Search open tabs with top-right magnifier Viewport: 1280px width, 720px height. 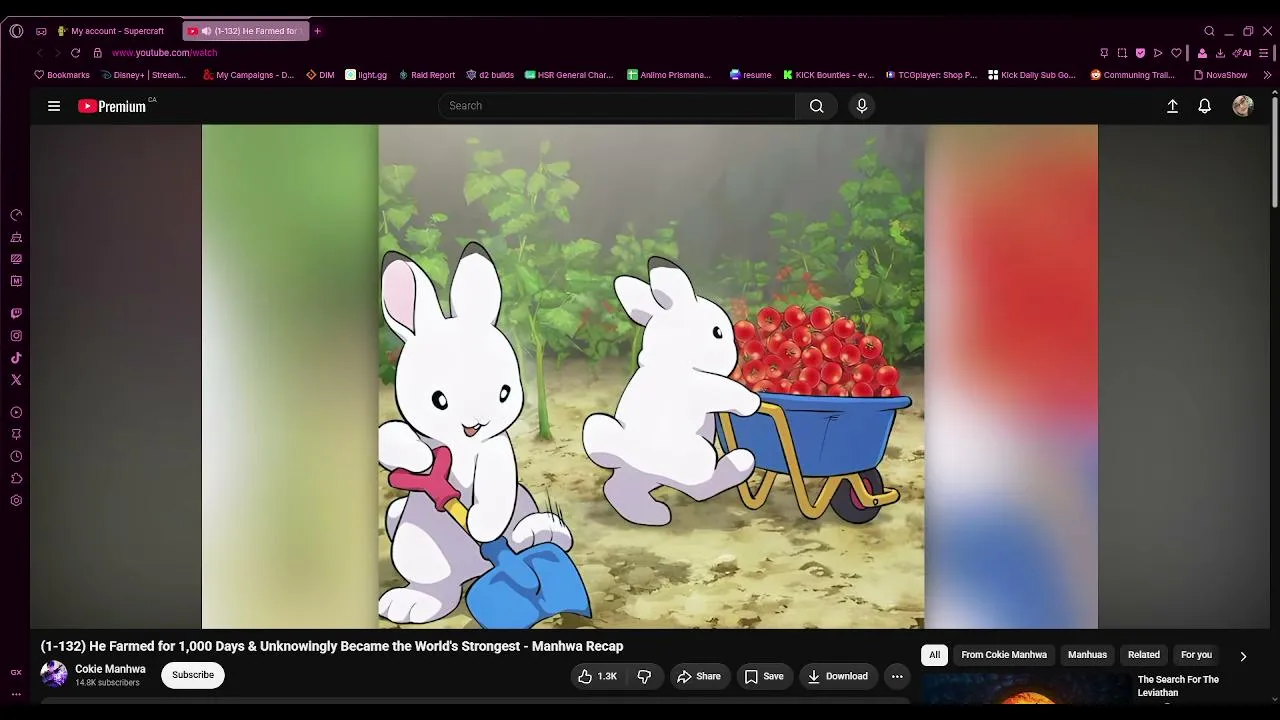point(1209,31)
